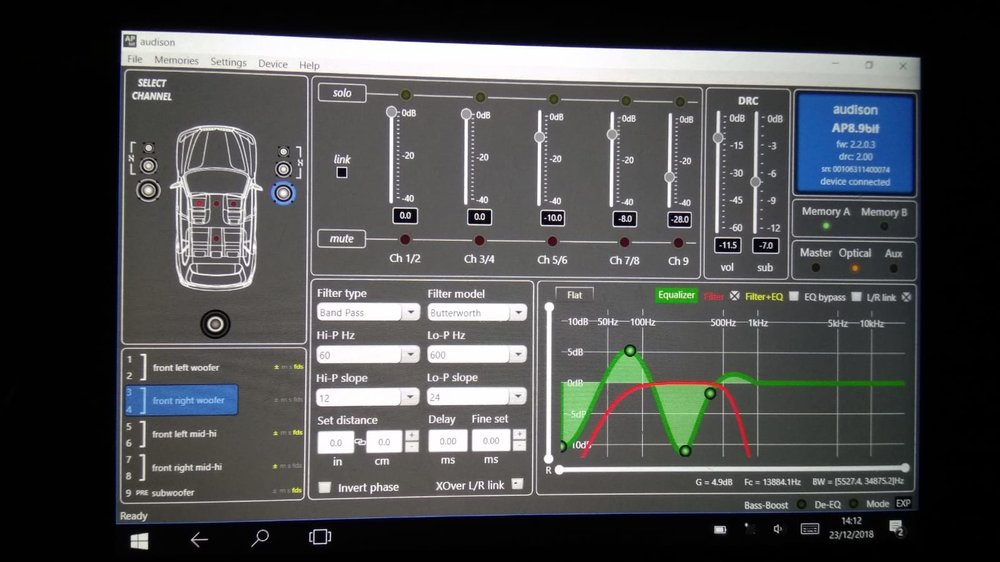The image size is (1000, 562).
Task: Toggle solo for Ch 3/4
Action: point(480,97)
